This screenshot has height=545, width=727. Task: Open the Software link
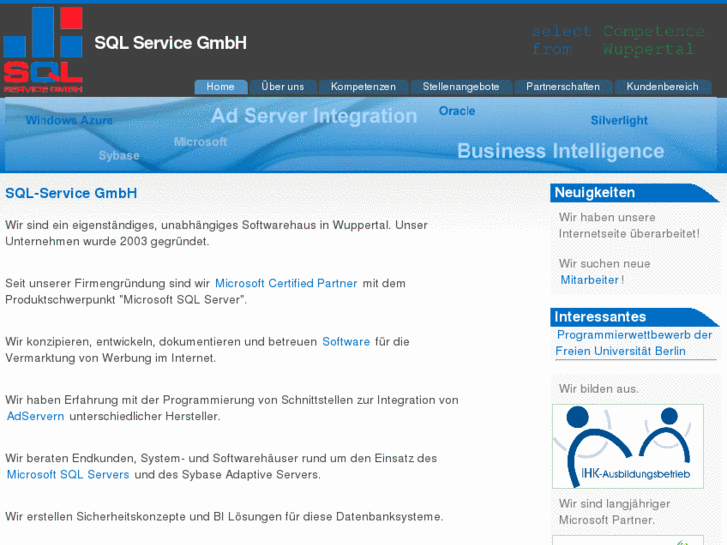(346, 342)
